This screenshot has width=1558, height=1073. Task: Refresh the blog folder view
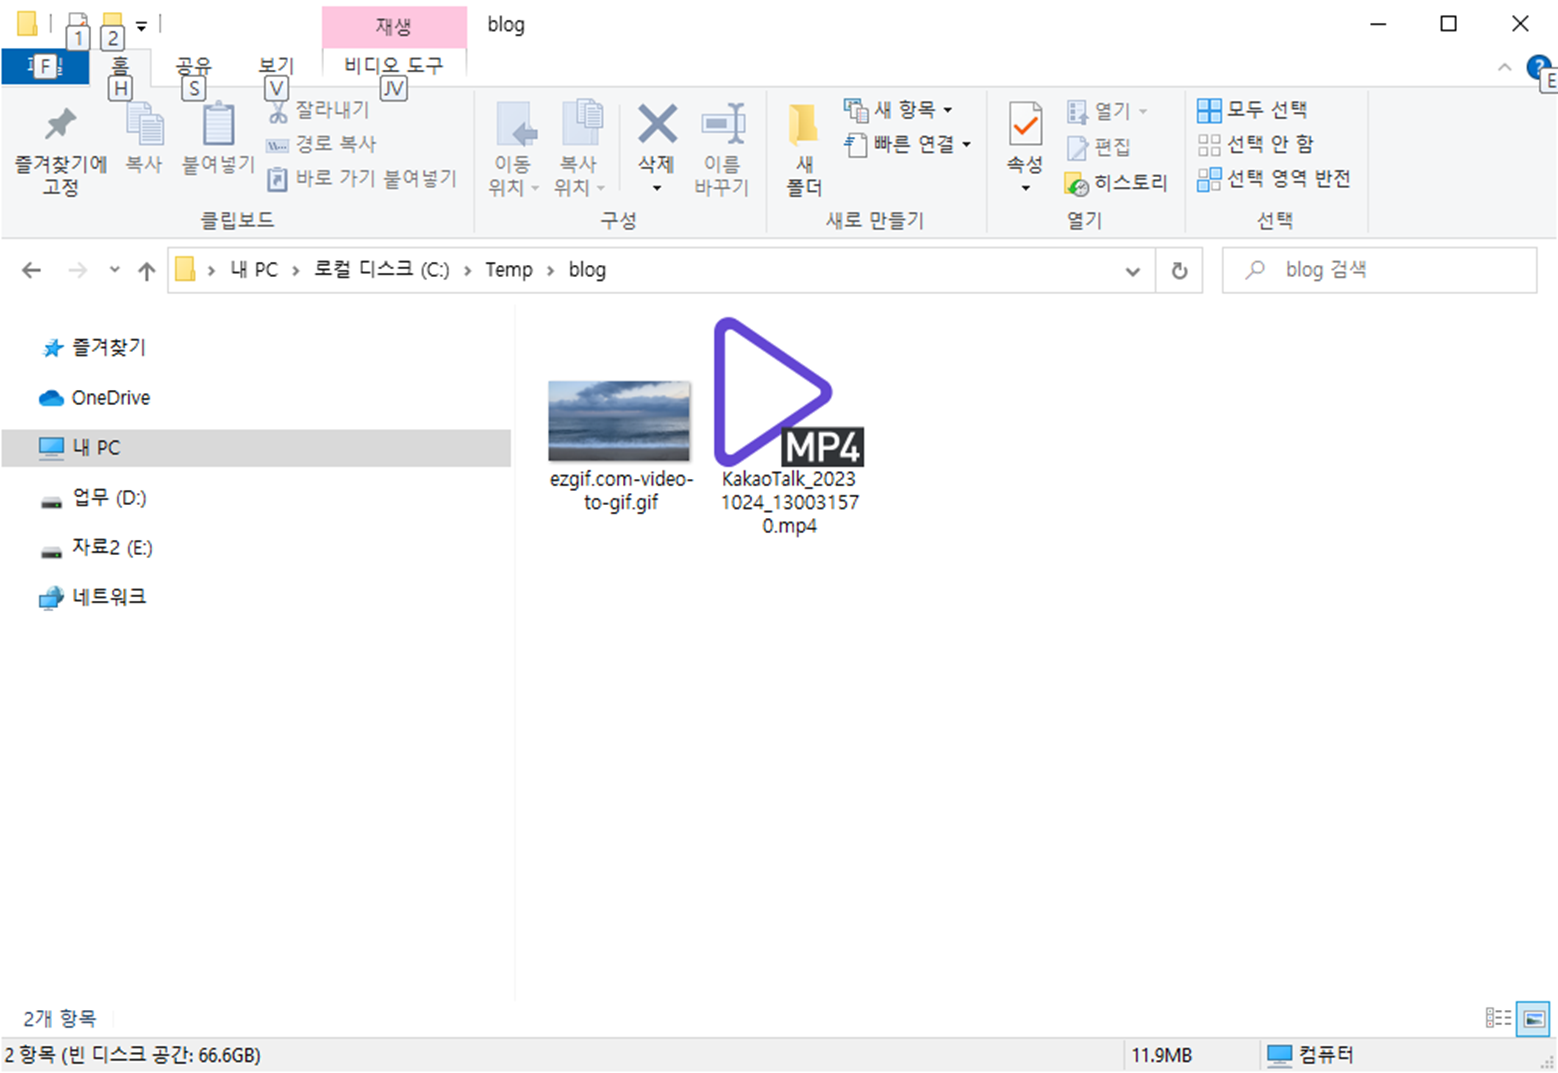(x=1179, y=271)
